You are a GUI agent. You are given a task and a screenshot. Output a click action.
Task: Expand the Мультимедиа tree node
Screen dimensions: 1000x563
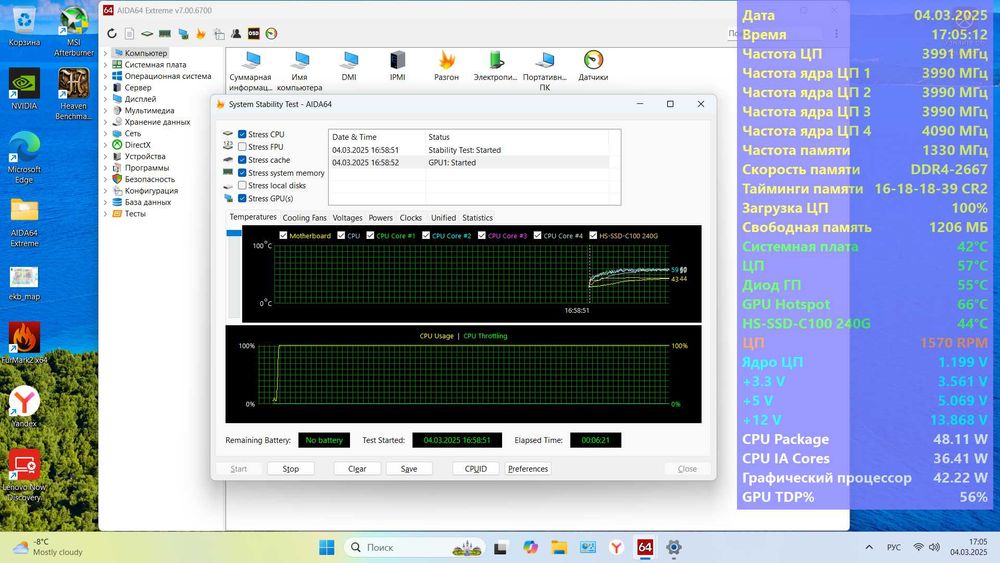coord(106,111)
